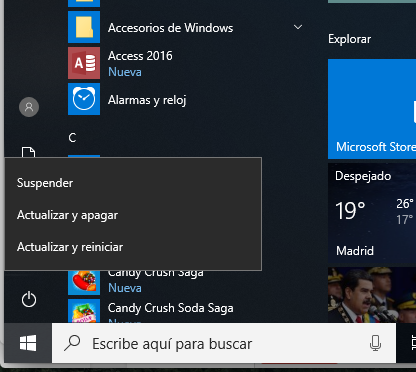Select Suspender from the power menu
The width and height of the screenshot is (416, 372).
point(133,183)
